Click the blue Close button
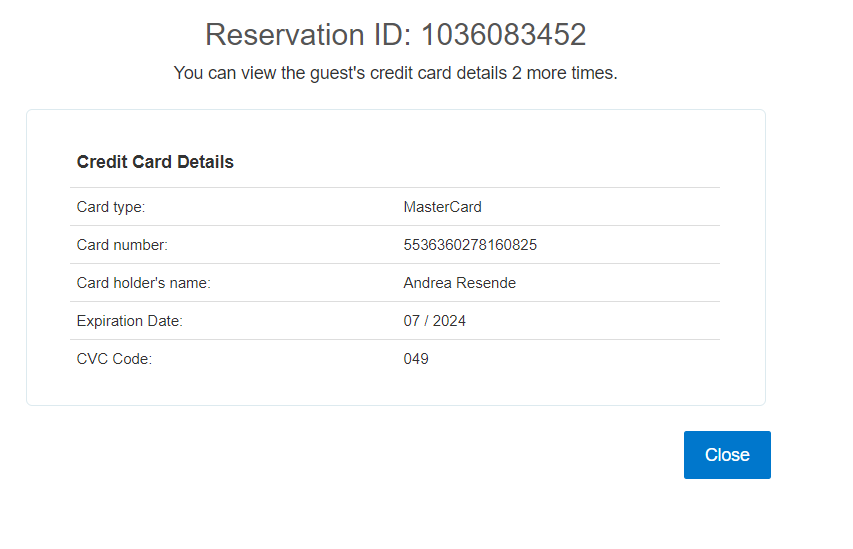Screen dimensions: 853x549 (x=727, y=455)
